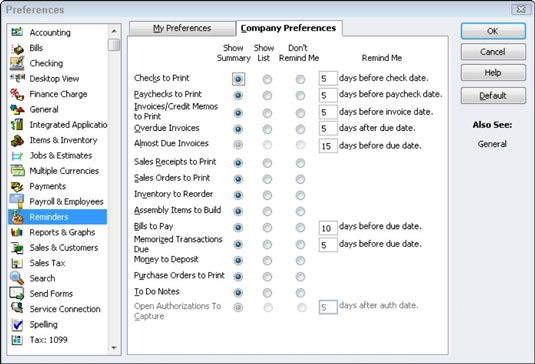
Task: Edit days field for Checks to Print
Action: point(328,78)
